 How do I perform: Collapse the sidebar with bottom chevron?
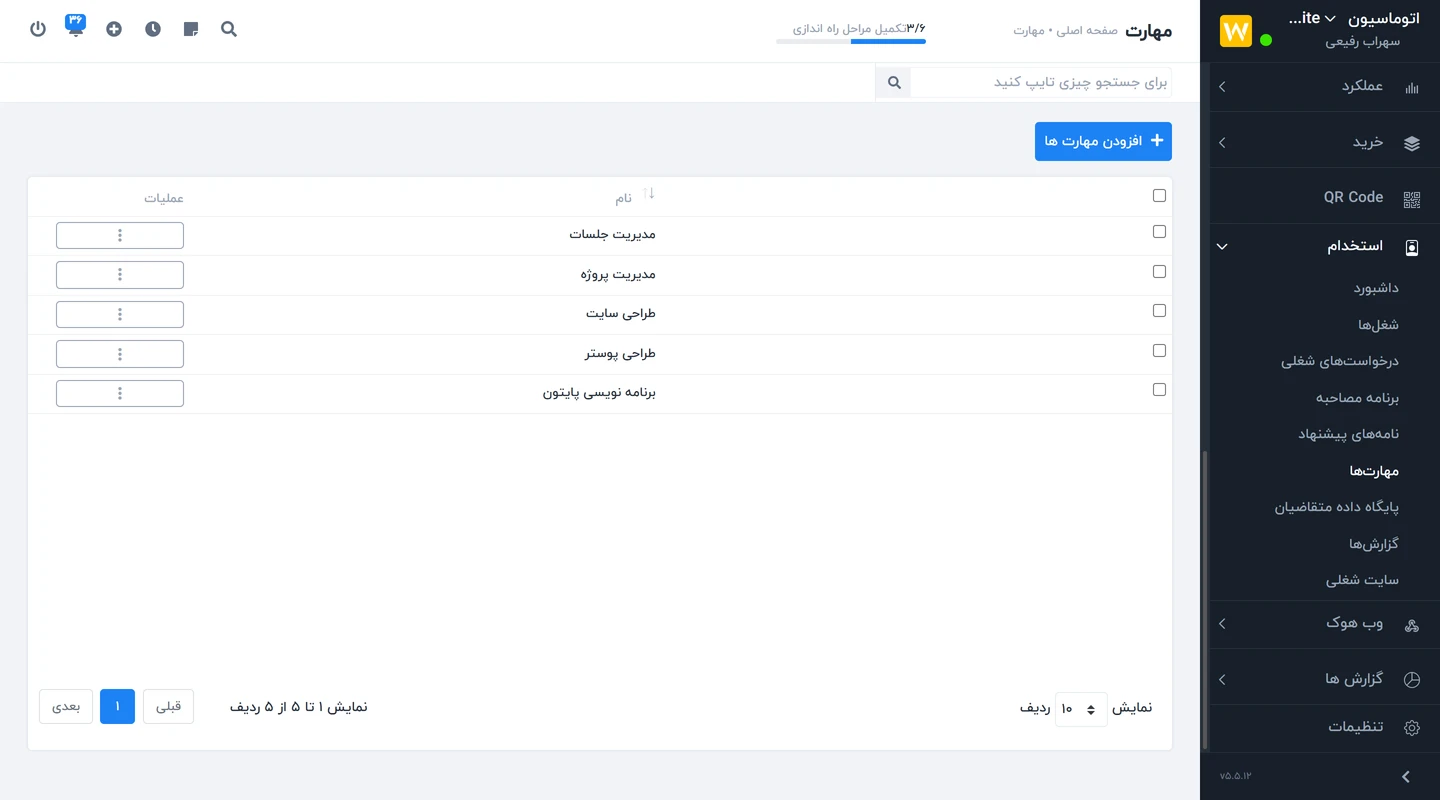tap(1406, 777)
